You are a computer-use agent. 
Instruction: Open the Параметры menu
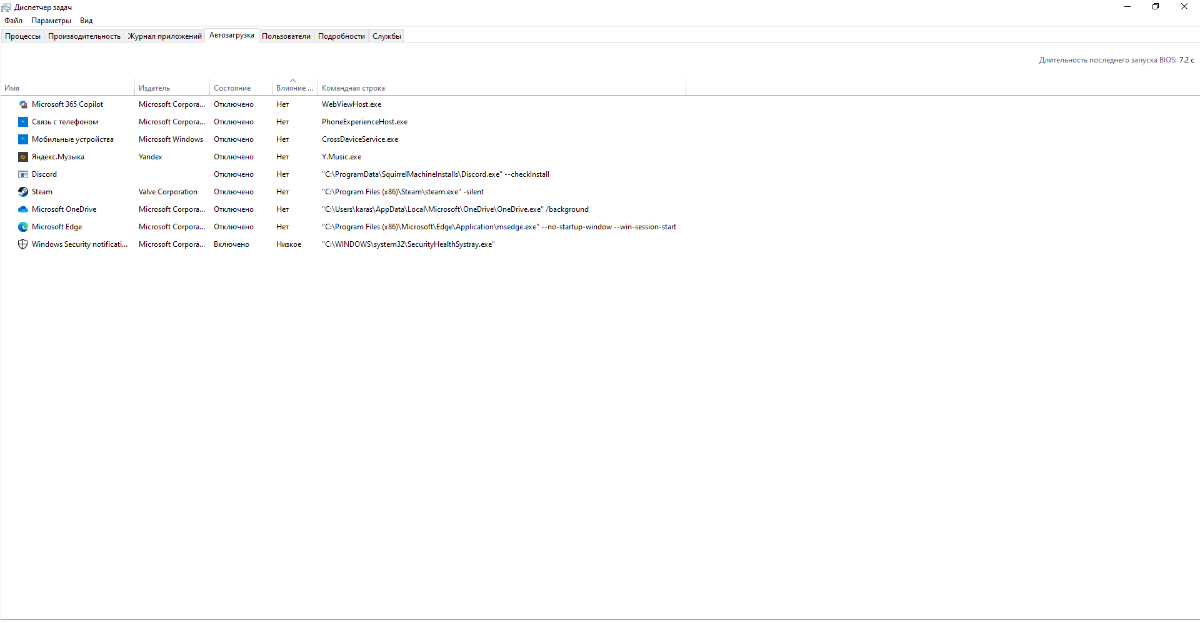point(51,20)
